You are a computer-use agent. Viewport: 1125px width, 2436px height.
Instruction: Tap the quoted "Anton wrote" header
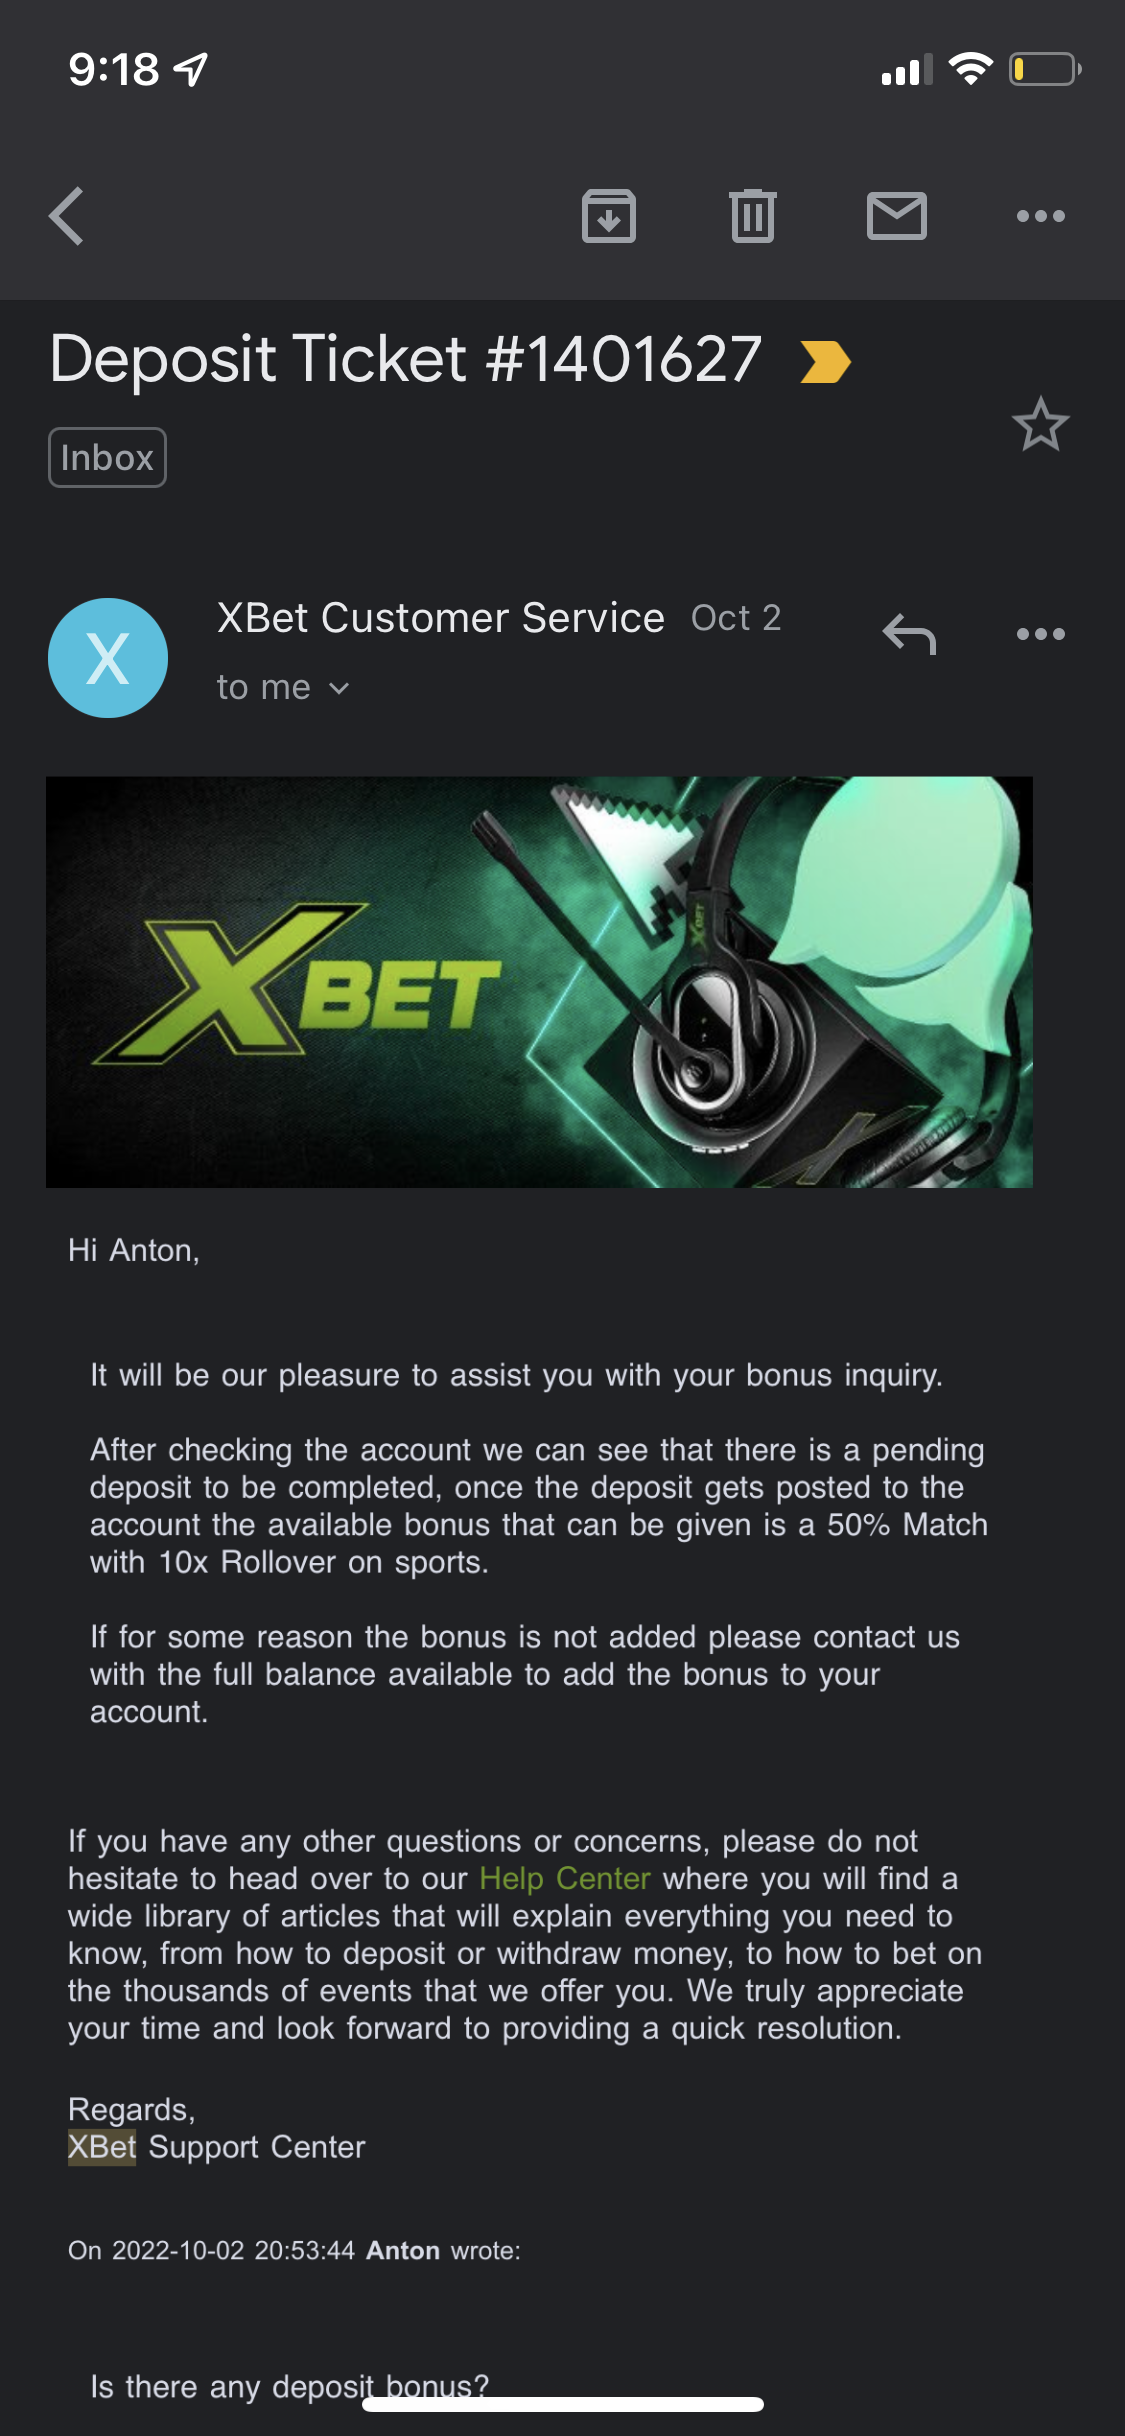click(x=294, y=2251)
